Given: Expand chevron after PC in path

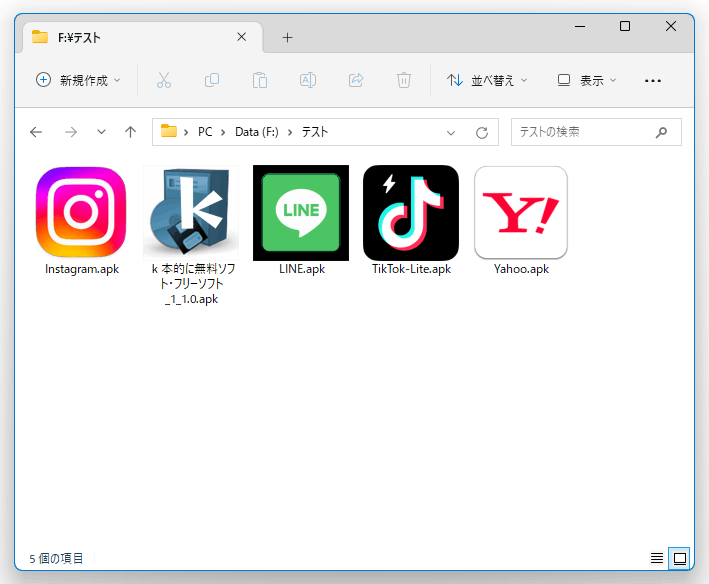Looking at the screenshot, I should [x=223, y=132].
